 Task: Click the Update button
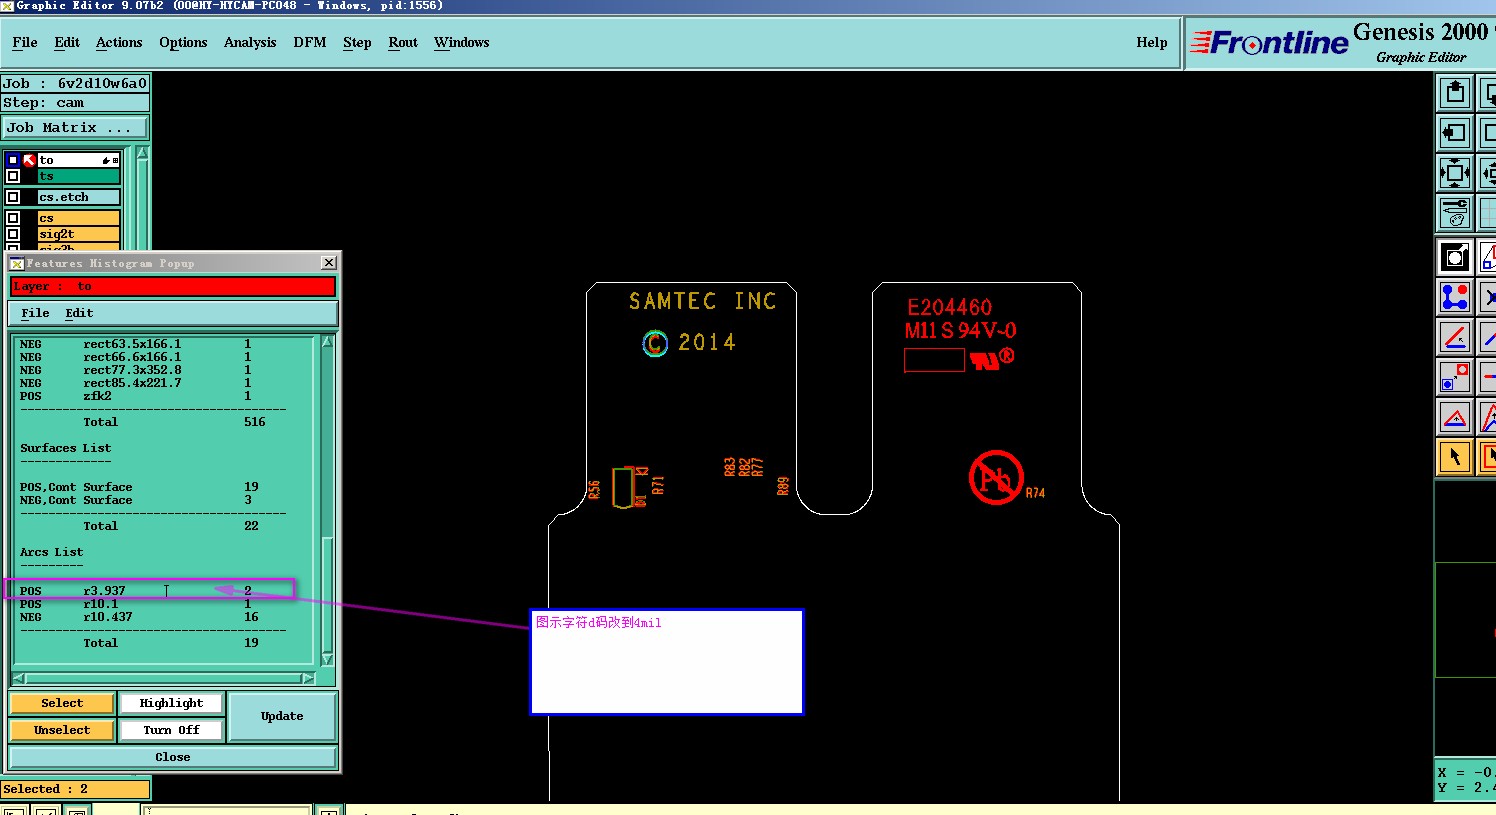pos(282,716)
